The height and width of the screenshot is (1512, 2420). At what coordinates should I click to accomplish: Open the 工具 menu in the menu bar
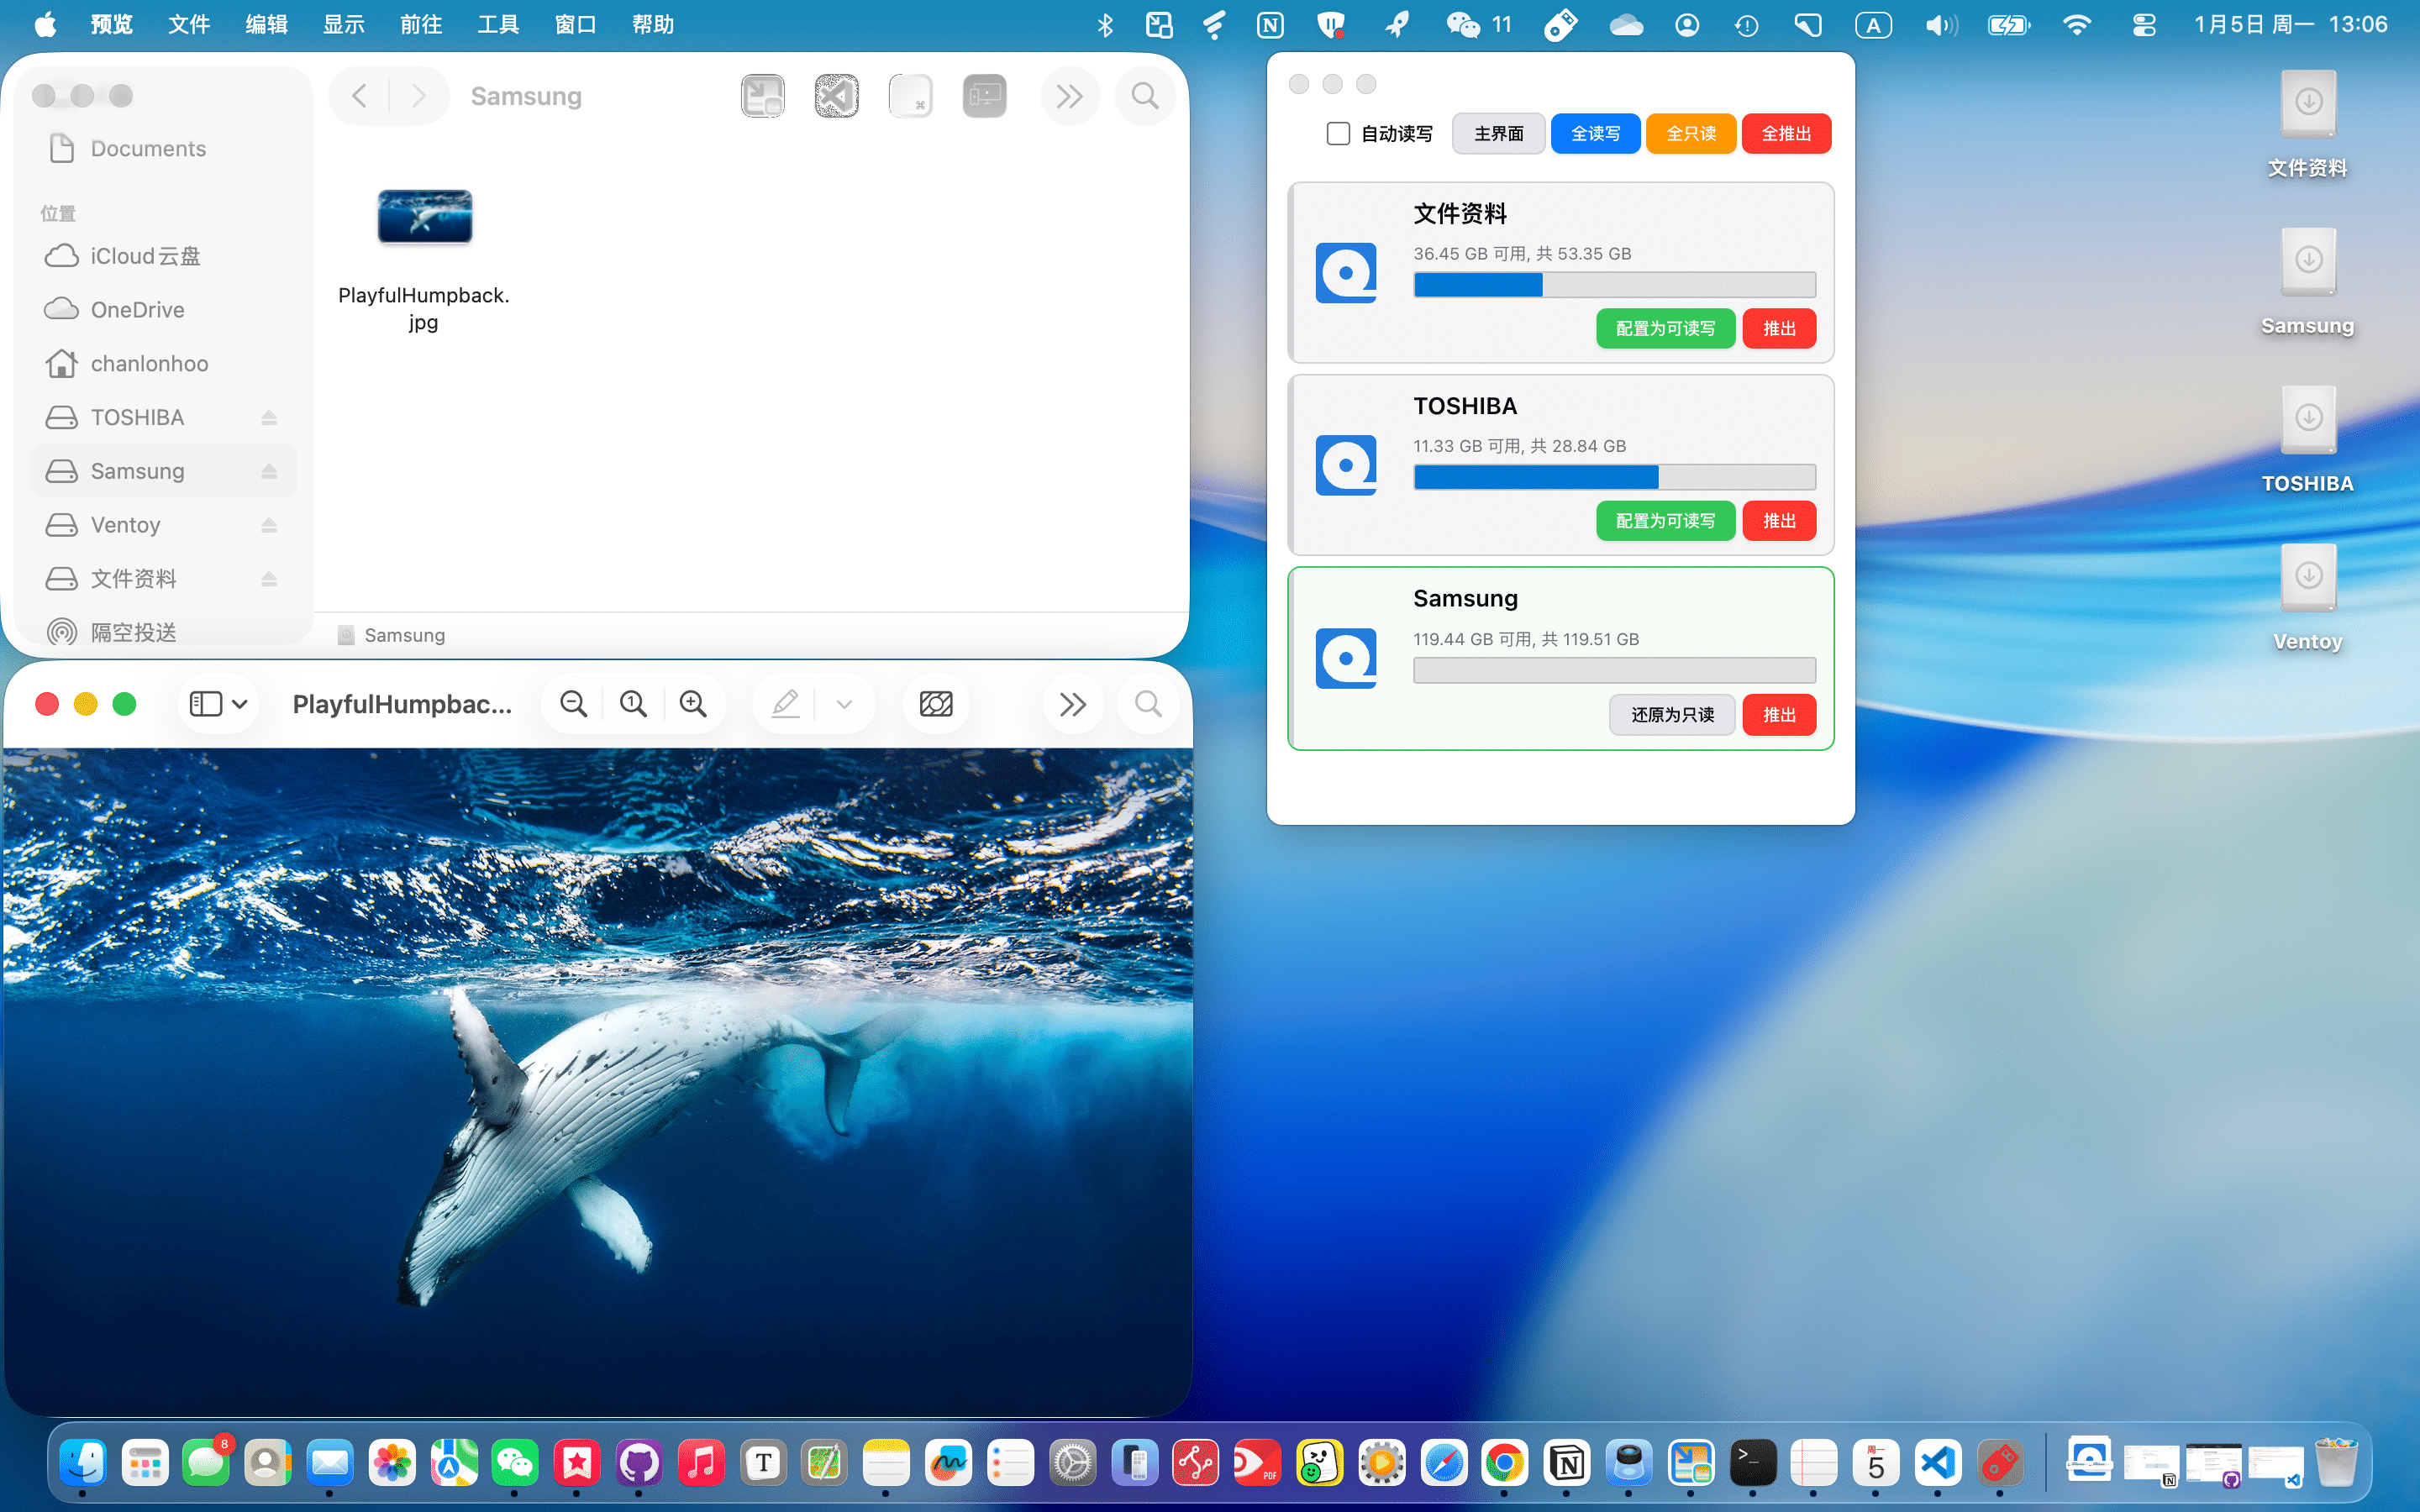point(497,24)
